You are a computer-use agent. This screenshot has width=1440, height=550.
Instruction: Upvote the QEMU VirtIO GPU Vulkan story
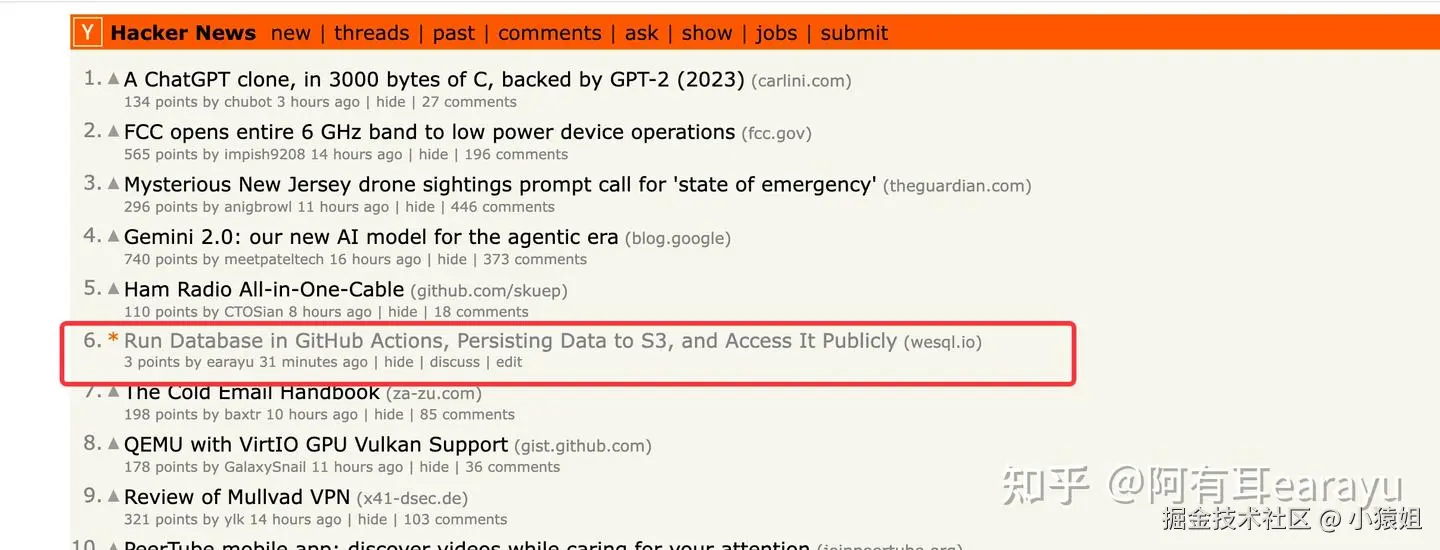(114, 444)
